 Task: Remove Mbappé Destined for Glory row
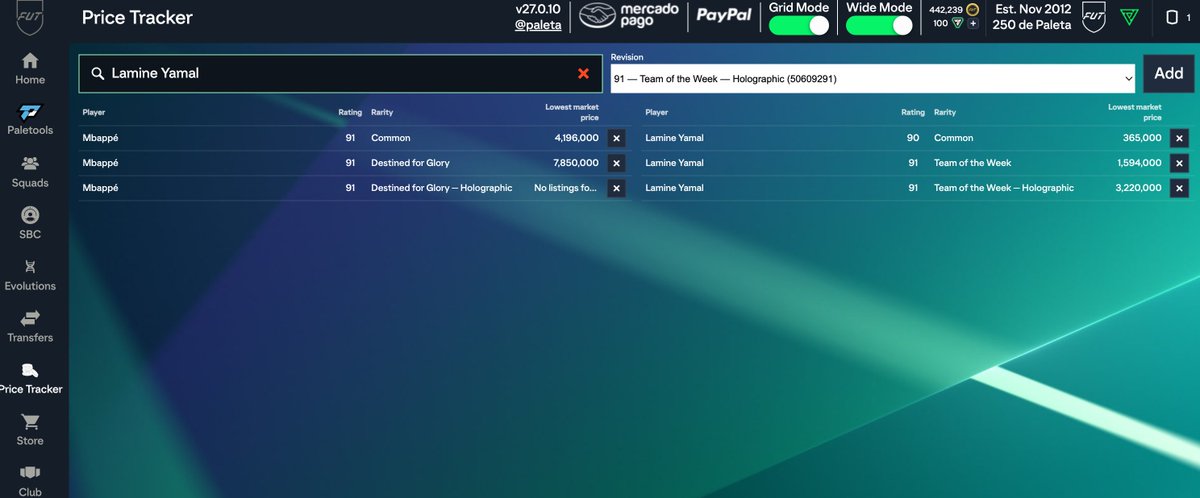click(616, 163)
